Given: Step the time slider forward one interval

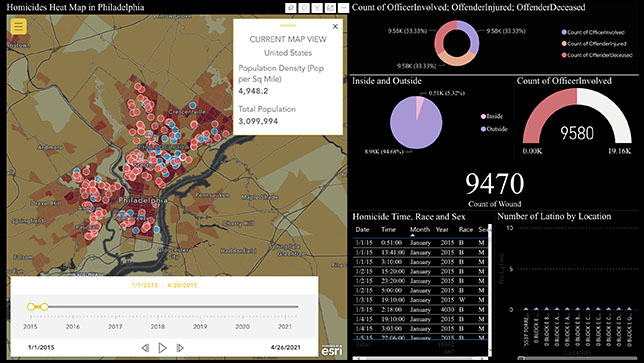Looking at the screenshot, I should [x=180, y=348].
